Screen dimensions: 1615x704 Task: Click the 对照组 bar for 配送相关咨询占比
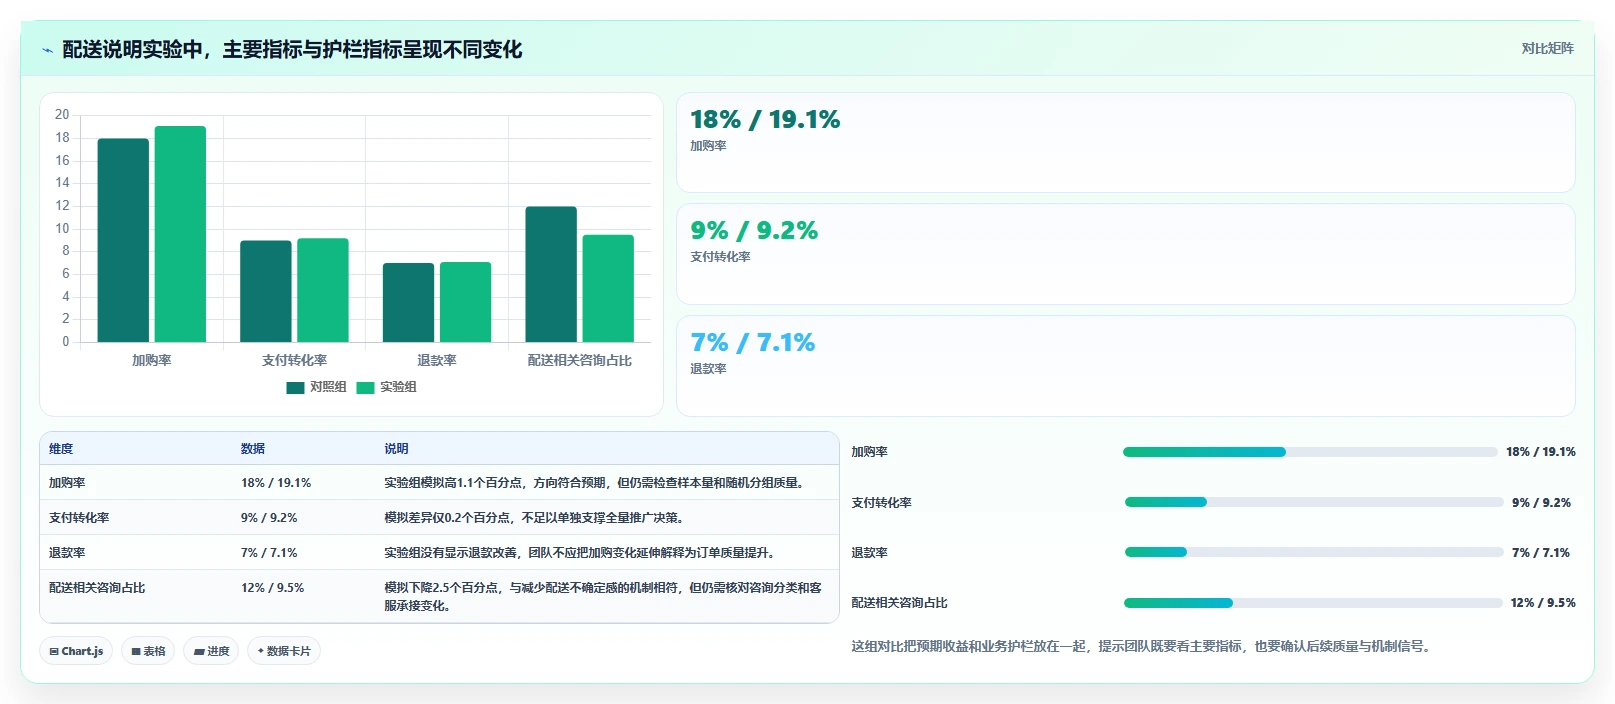click(x=551, y=274)
